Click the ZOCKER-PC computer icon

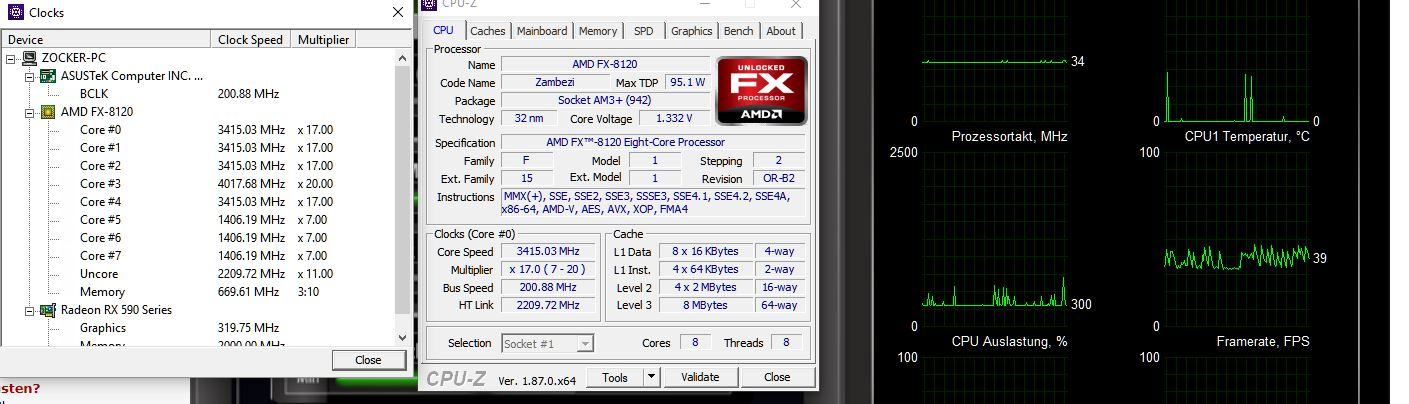[29, 58]
